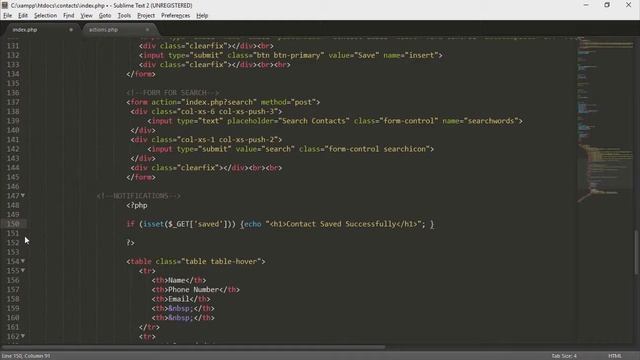Minimize the Sublime Text window

coord(586,5)
